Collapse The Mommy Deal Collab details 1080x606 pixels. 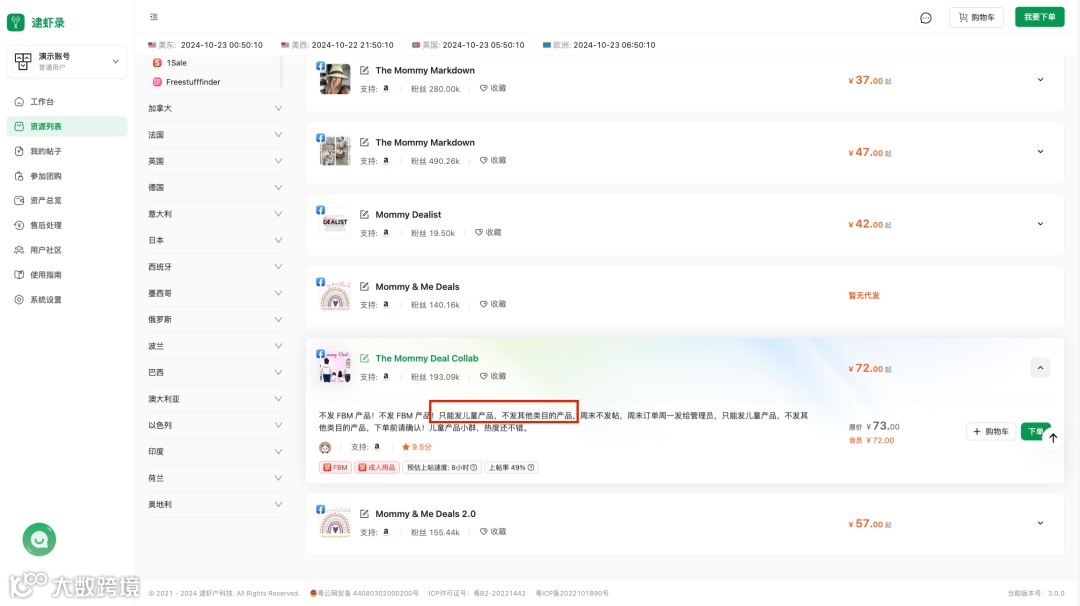(x=1040, y=368)
